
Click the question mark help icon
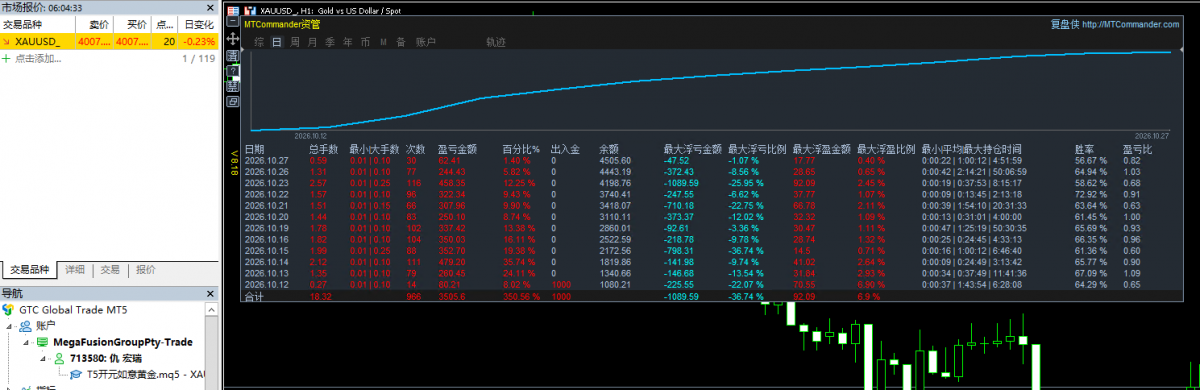tap(232, 70)
